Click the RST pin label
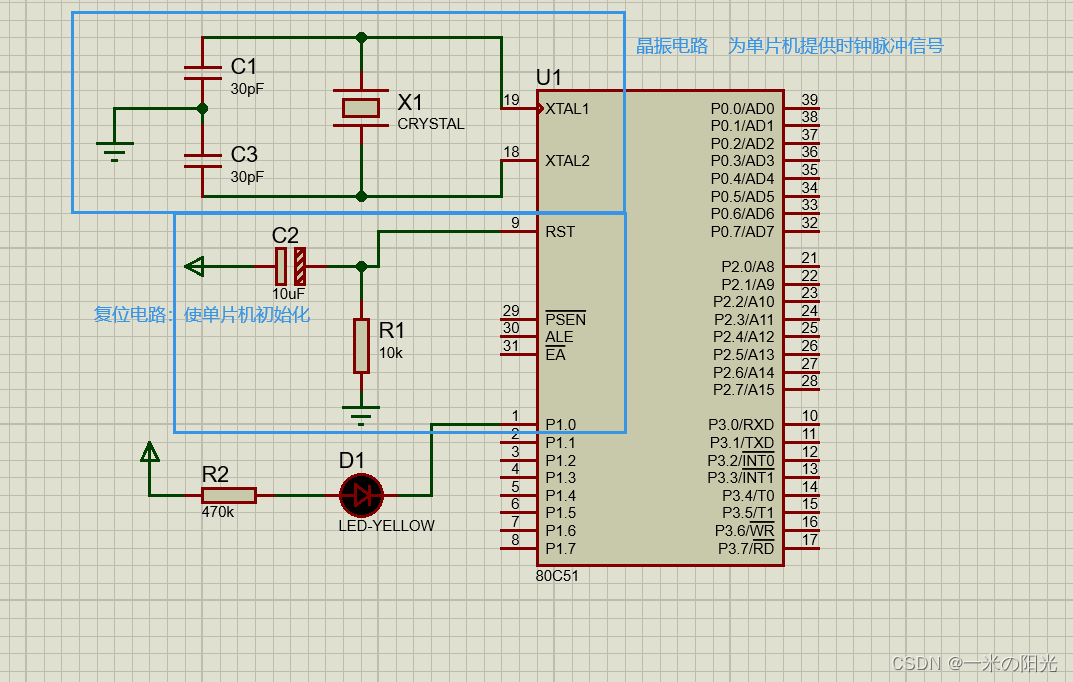 tap(560, 232)
